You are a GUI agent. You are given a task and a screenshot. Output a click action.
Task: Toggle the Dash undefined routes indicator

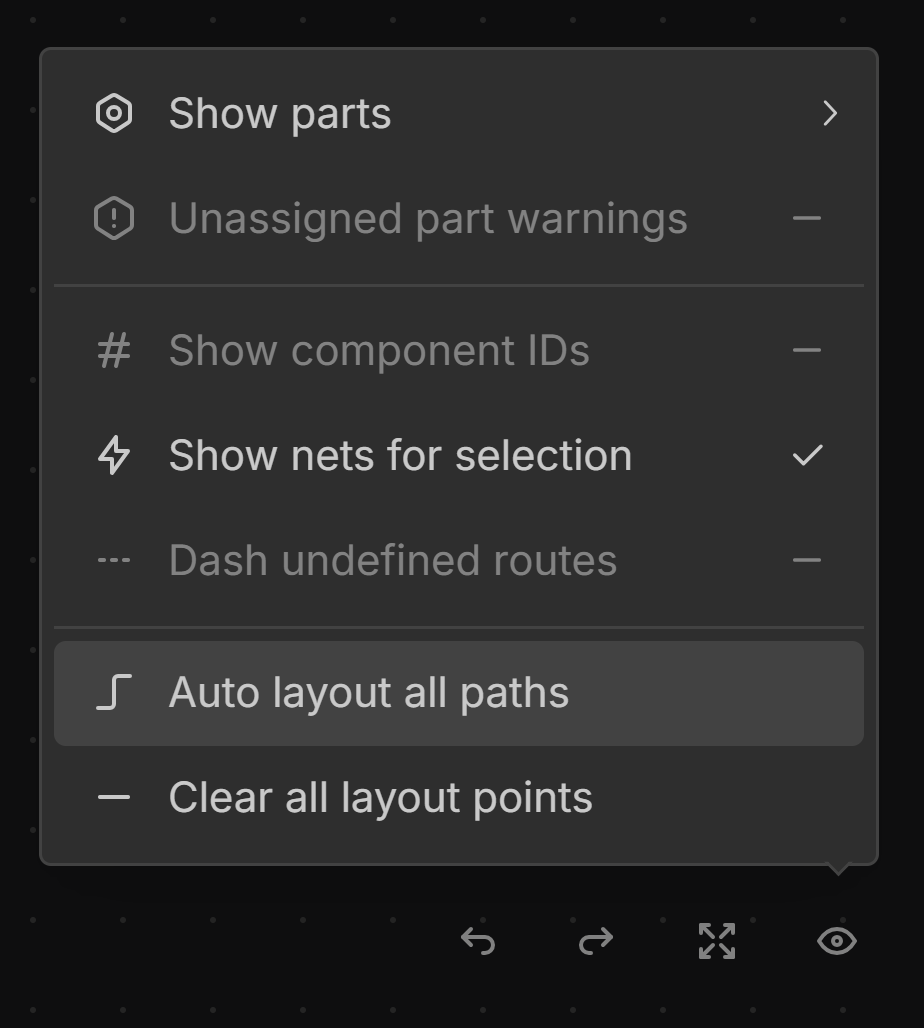click(x=807, y=561)
